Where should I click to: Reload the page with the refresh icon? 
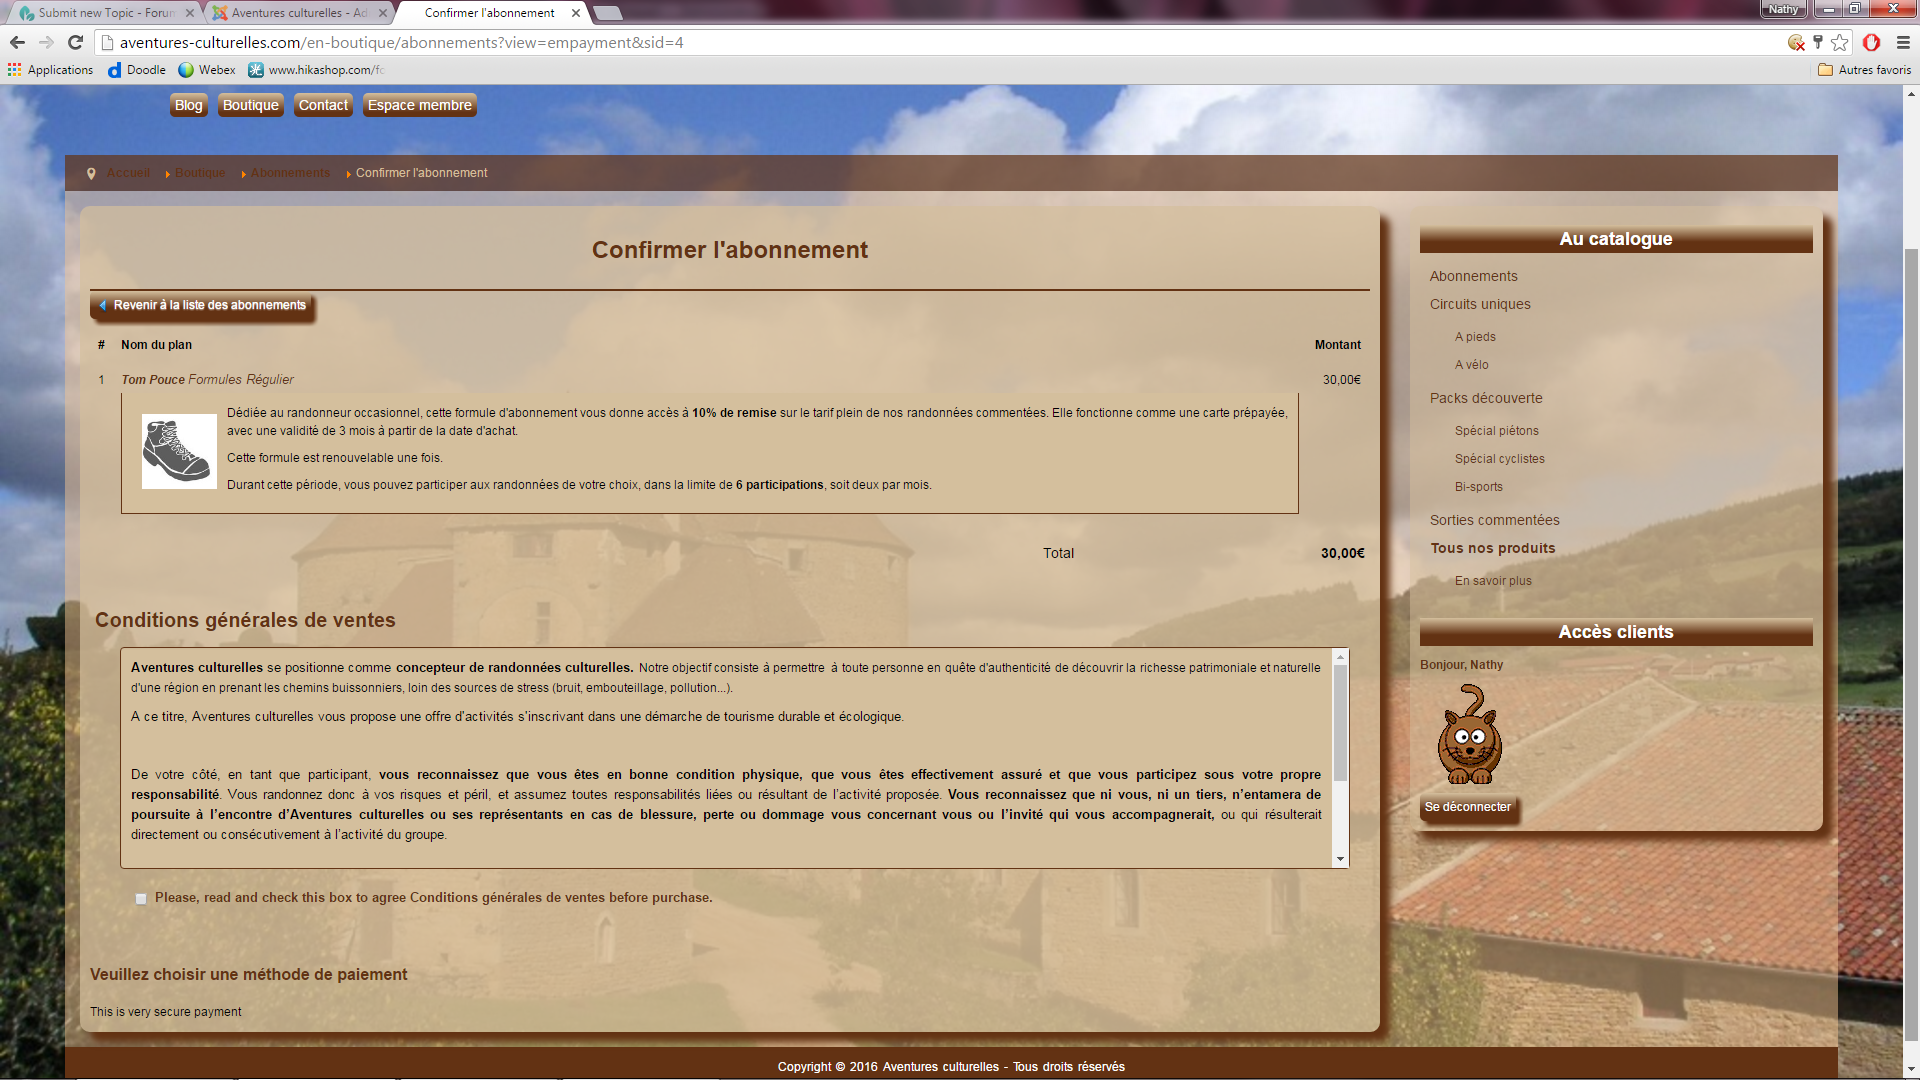pos(75,42)
